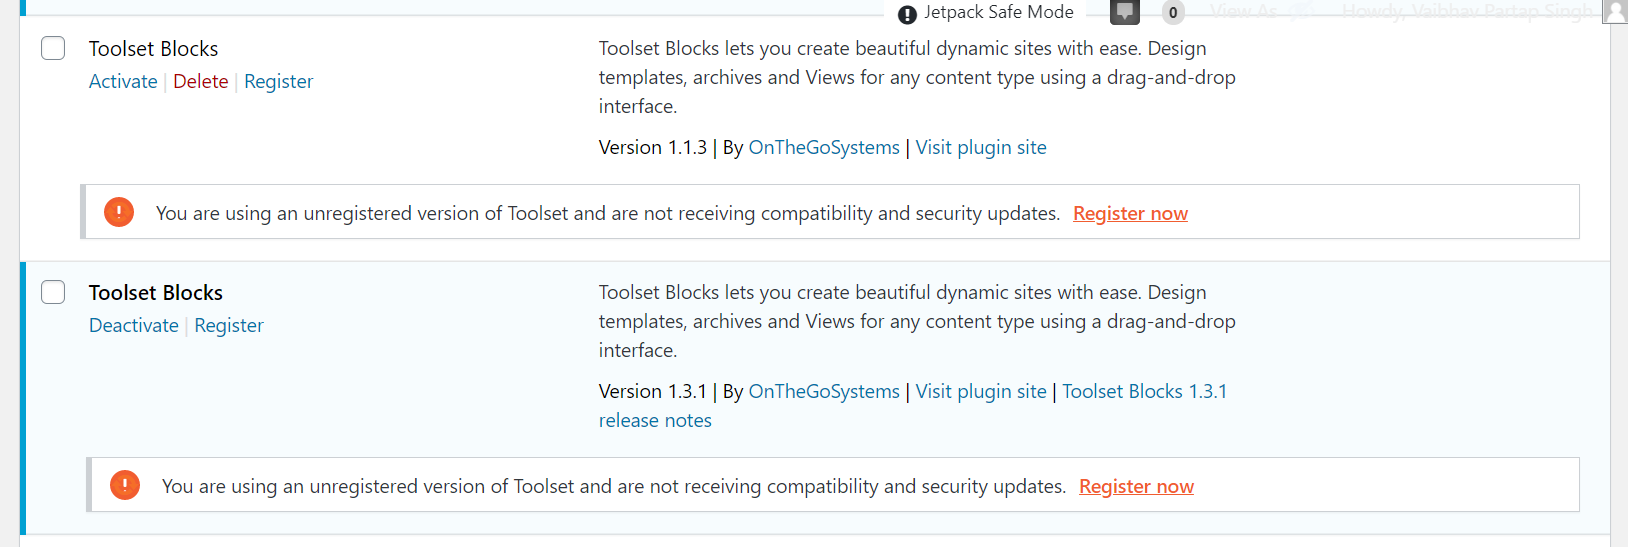The height and width of the screenshot is (547, 1628).
Task: Select the inactive Toolset Blocks plugin title
Action: 153,49
